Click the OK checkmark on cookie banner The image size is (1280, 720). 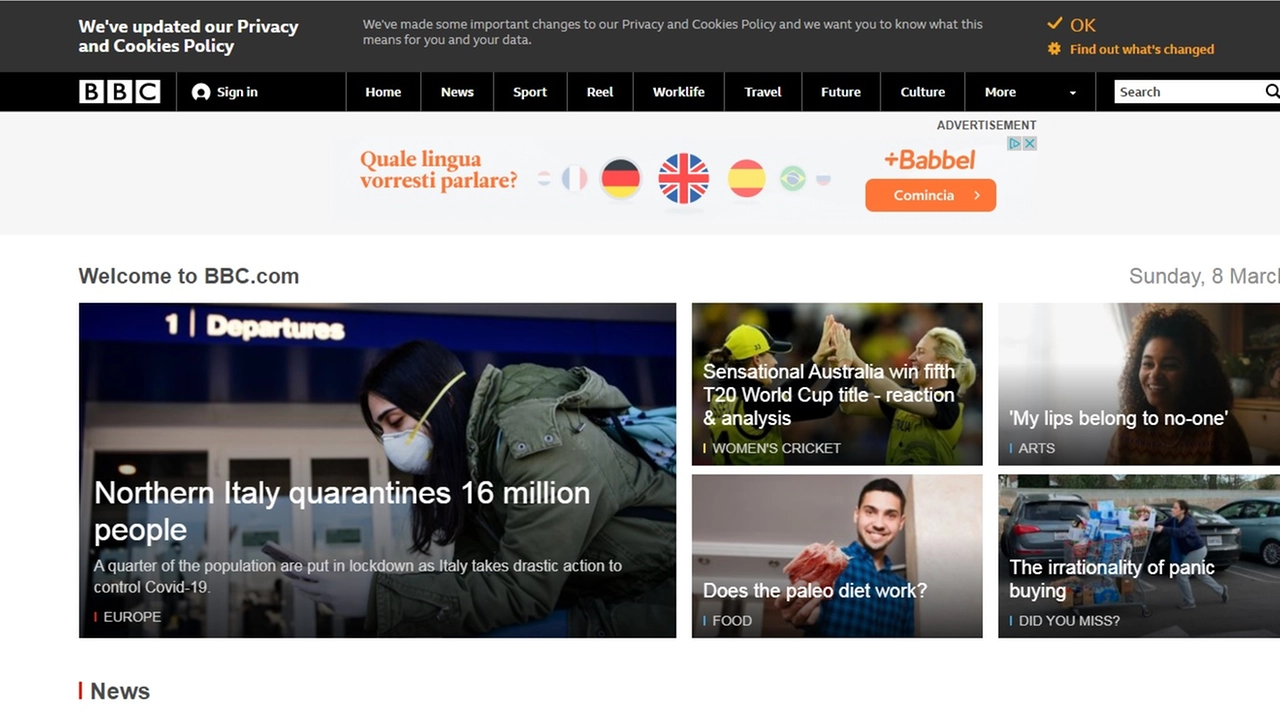point(1055,24)
